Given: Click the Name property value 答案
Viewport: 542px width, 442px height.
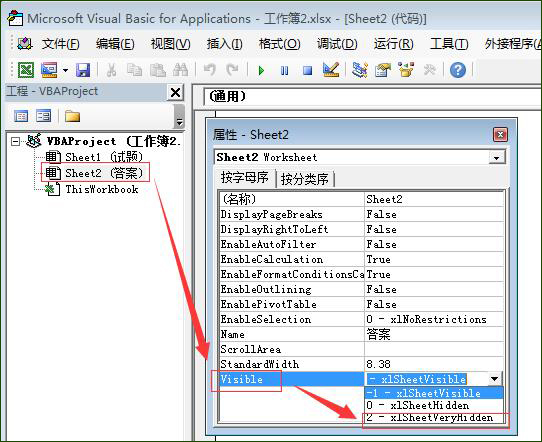Looking at the screenshot, I should click(x=434, y=334).
